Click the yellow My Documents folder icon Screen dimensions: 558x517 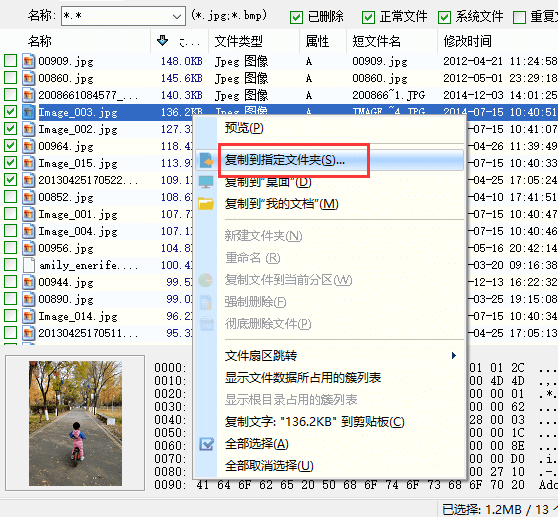[206, 204]
